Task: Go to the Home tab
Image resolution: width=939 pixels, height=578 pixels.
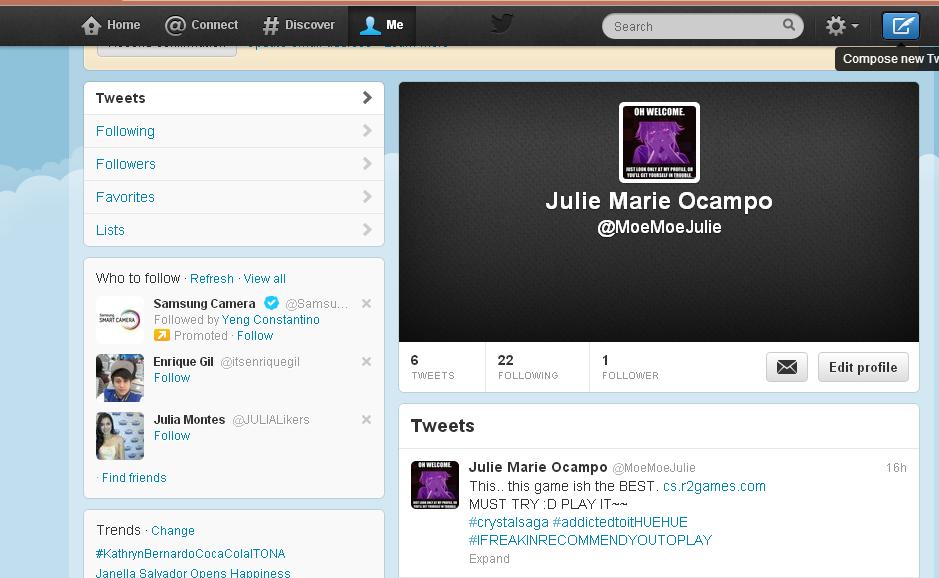Action: click(111, 25)
